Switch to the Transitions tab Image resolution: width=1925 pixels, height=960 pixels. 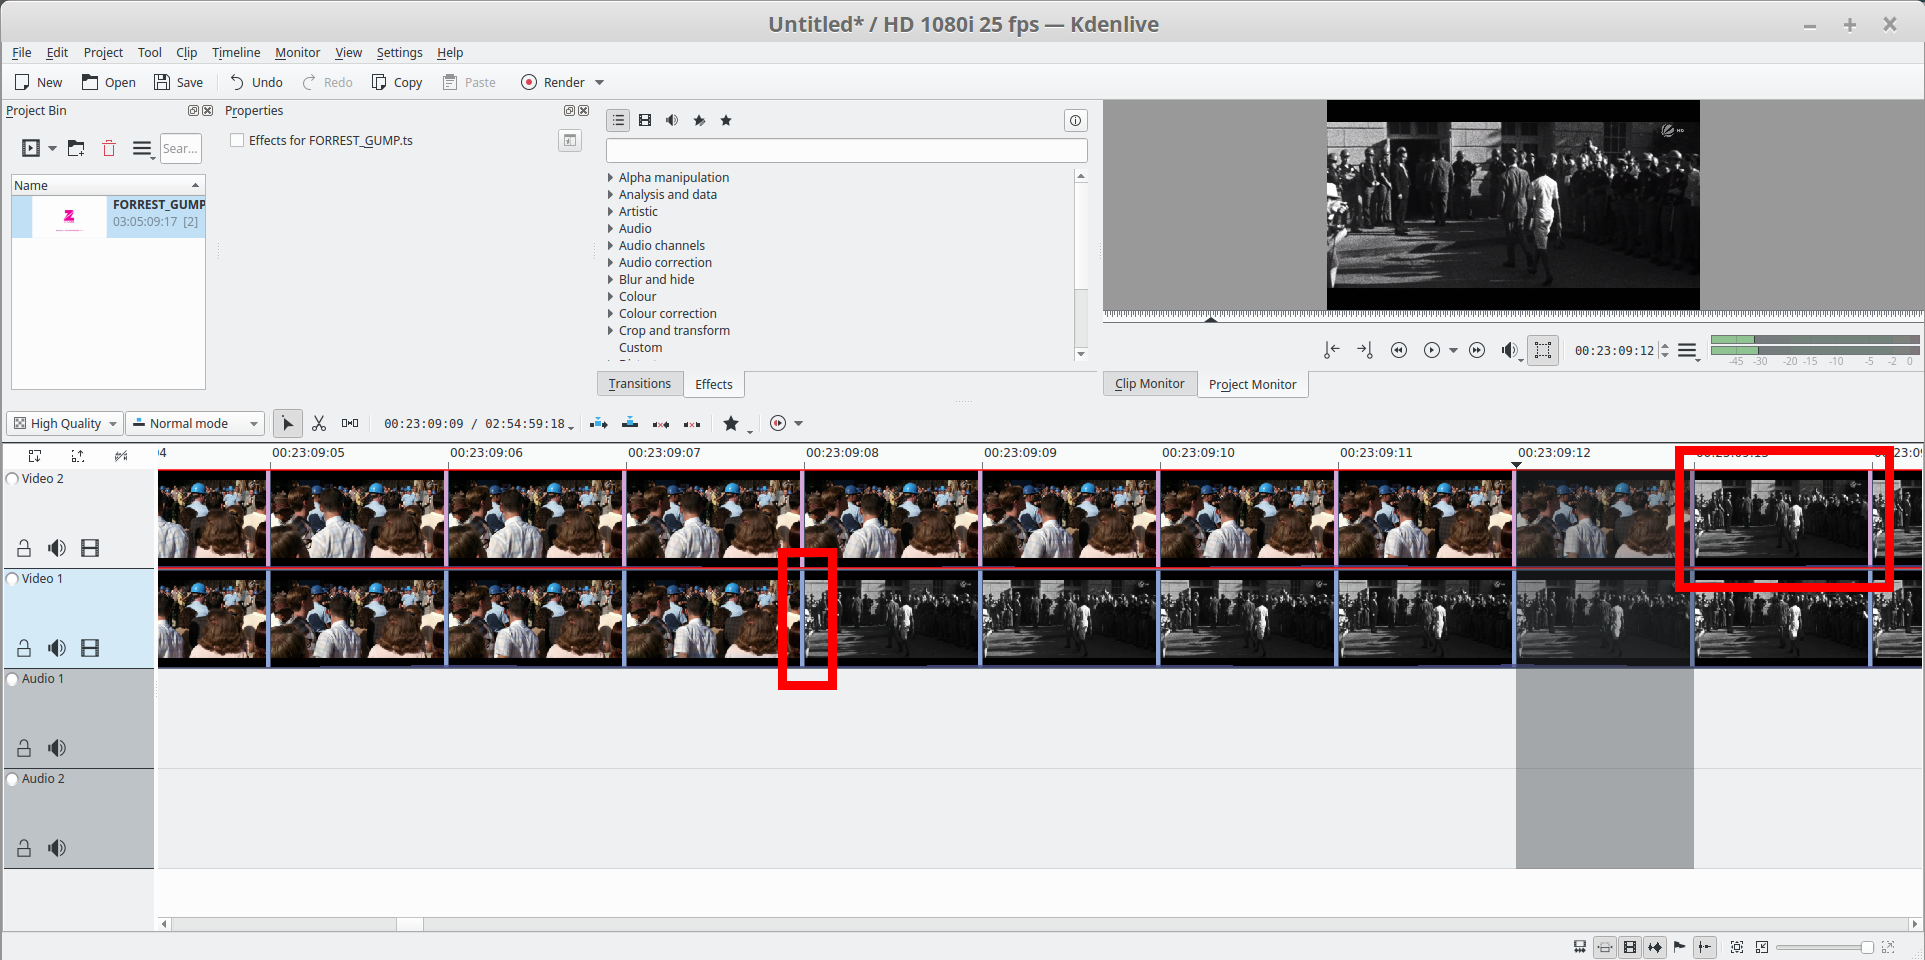pyautogui.click(x=640, y=383)
